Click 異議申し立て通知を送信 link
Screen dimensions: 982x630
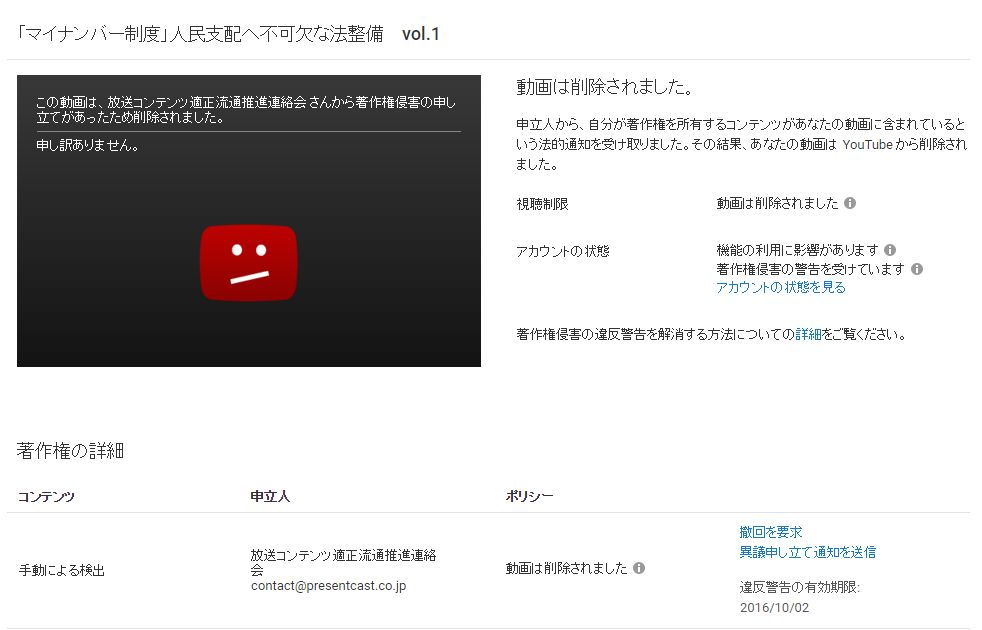(808, 552)
